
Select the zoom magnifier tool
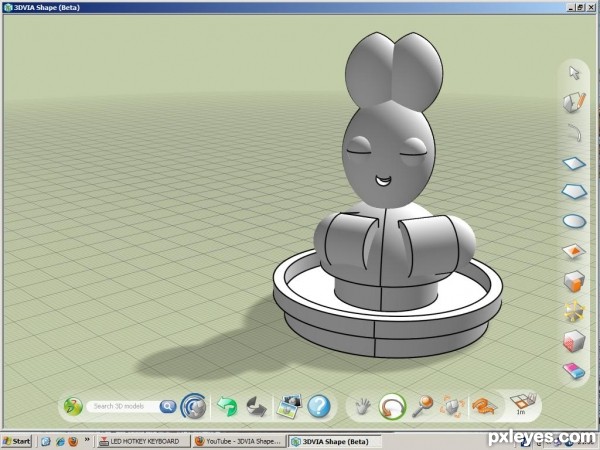point(422,406)
